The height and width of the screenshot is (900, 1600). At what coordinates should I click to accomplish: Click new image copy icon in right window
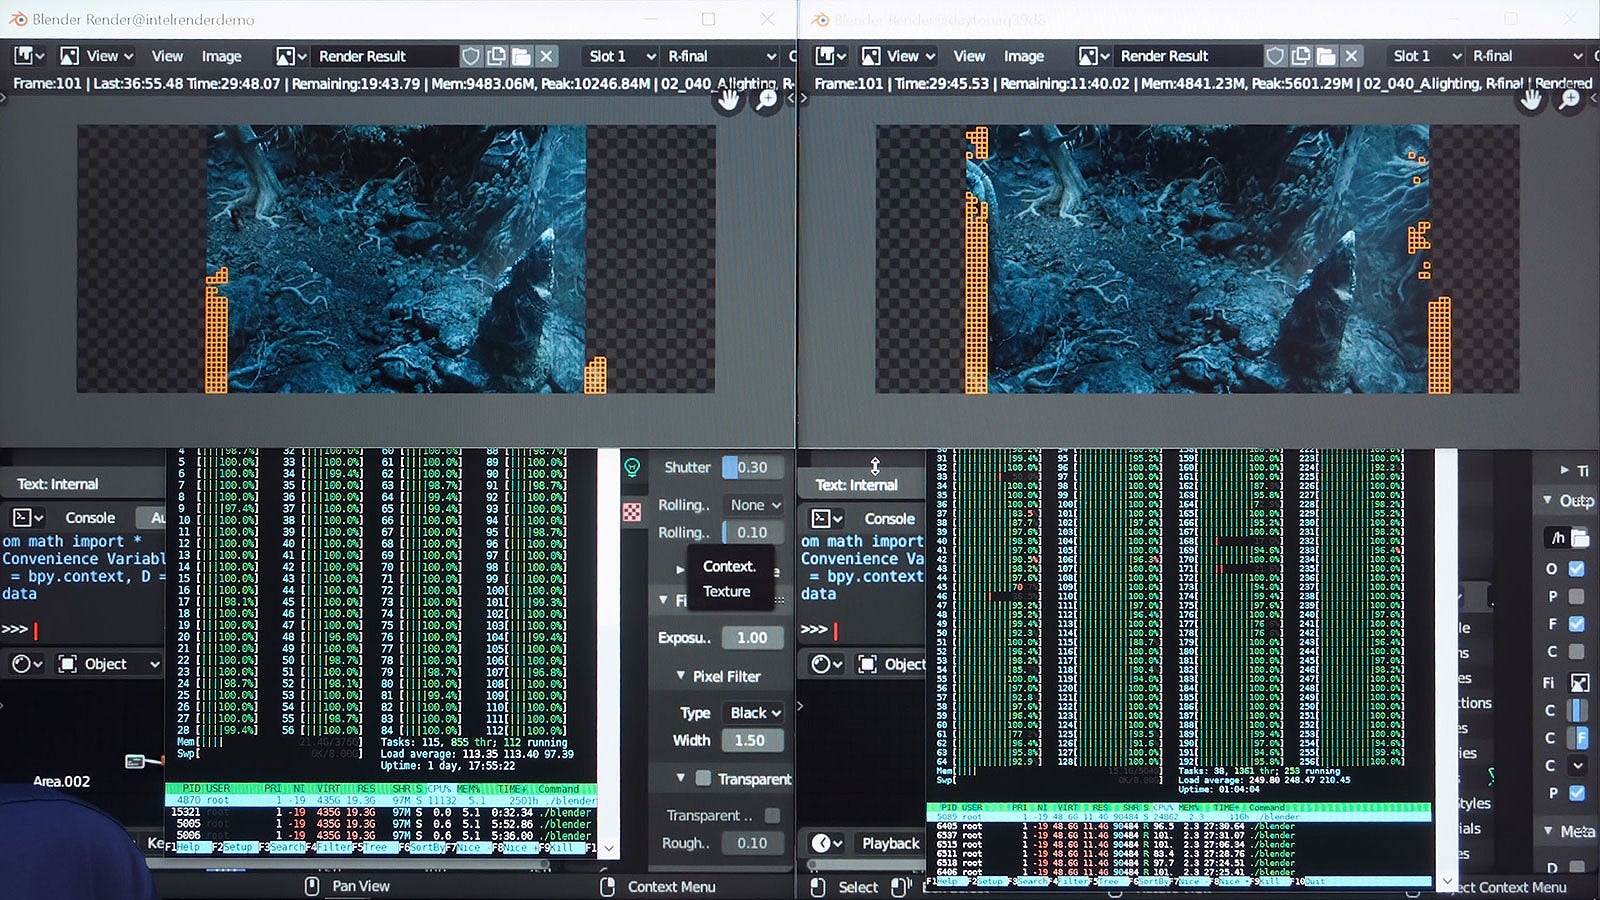tap(1301, 56)
